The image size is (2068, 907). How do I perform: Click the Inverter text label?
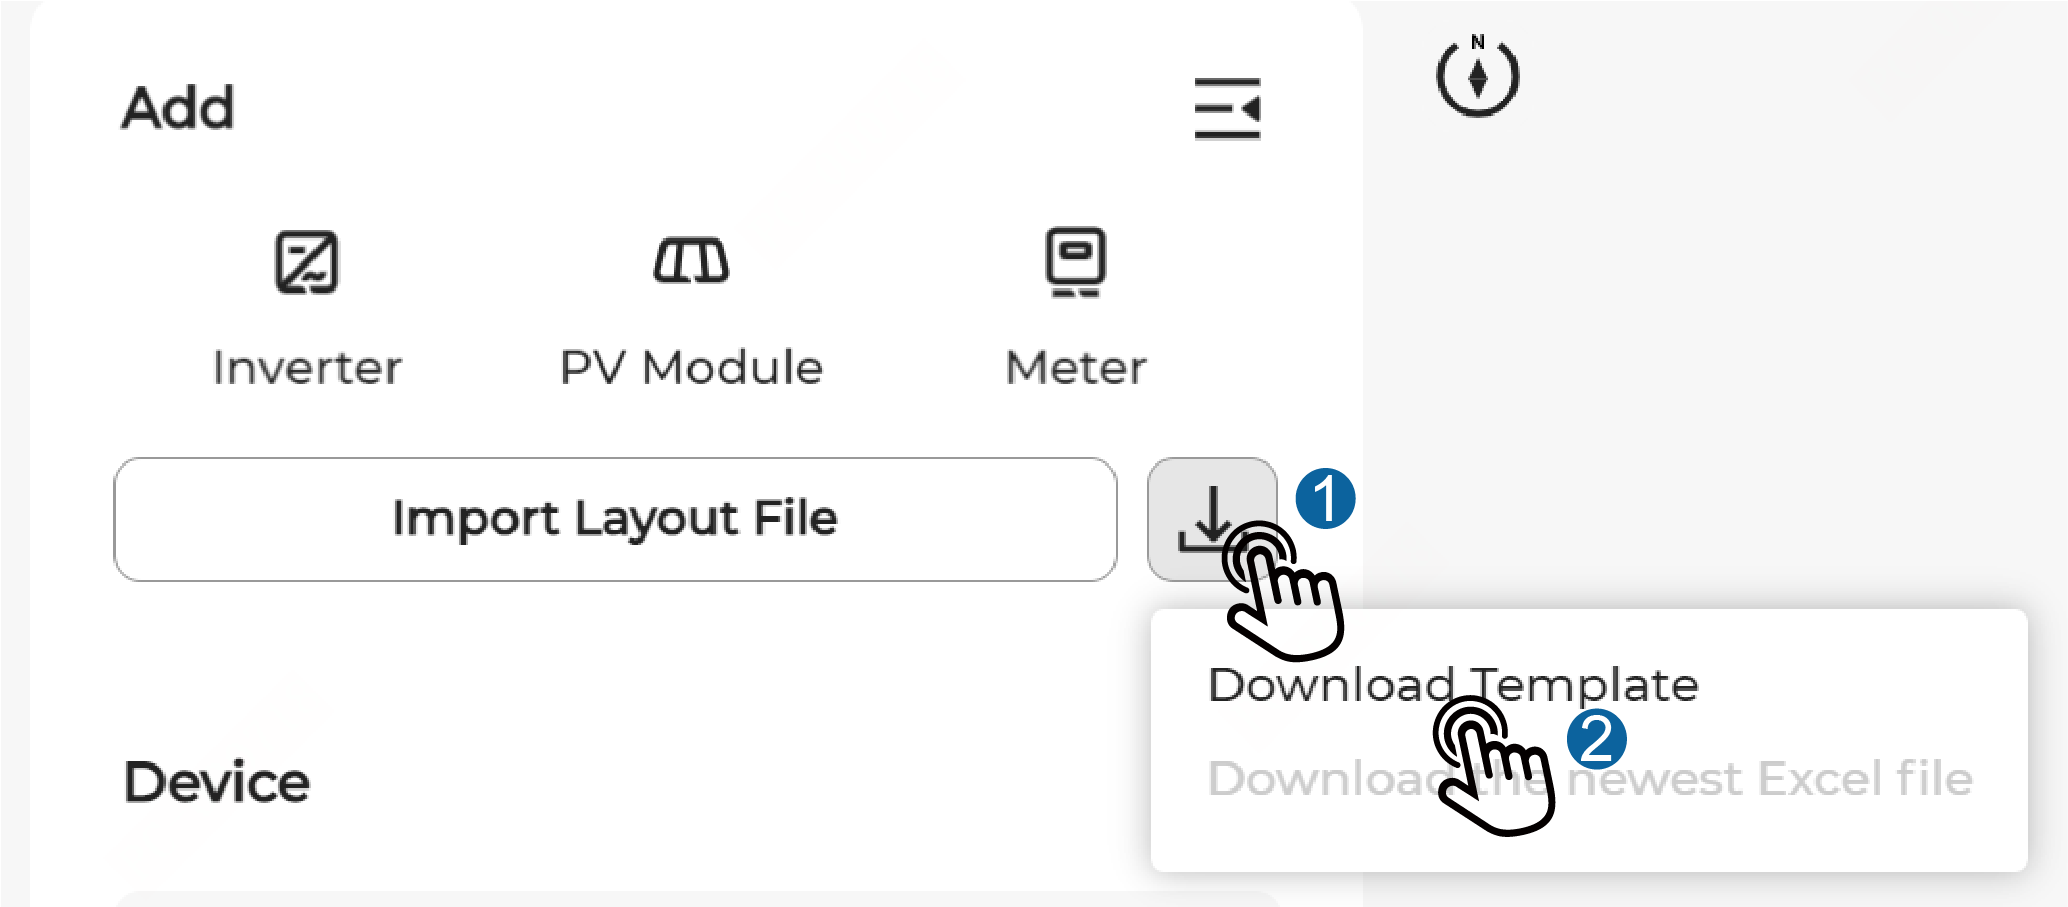click(307, 368)
